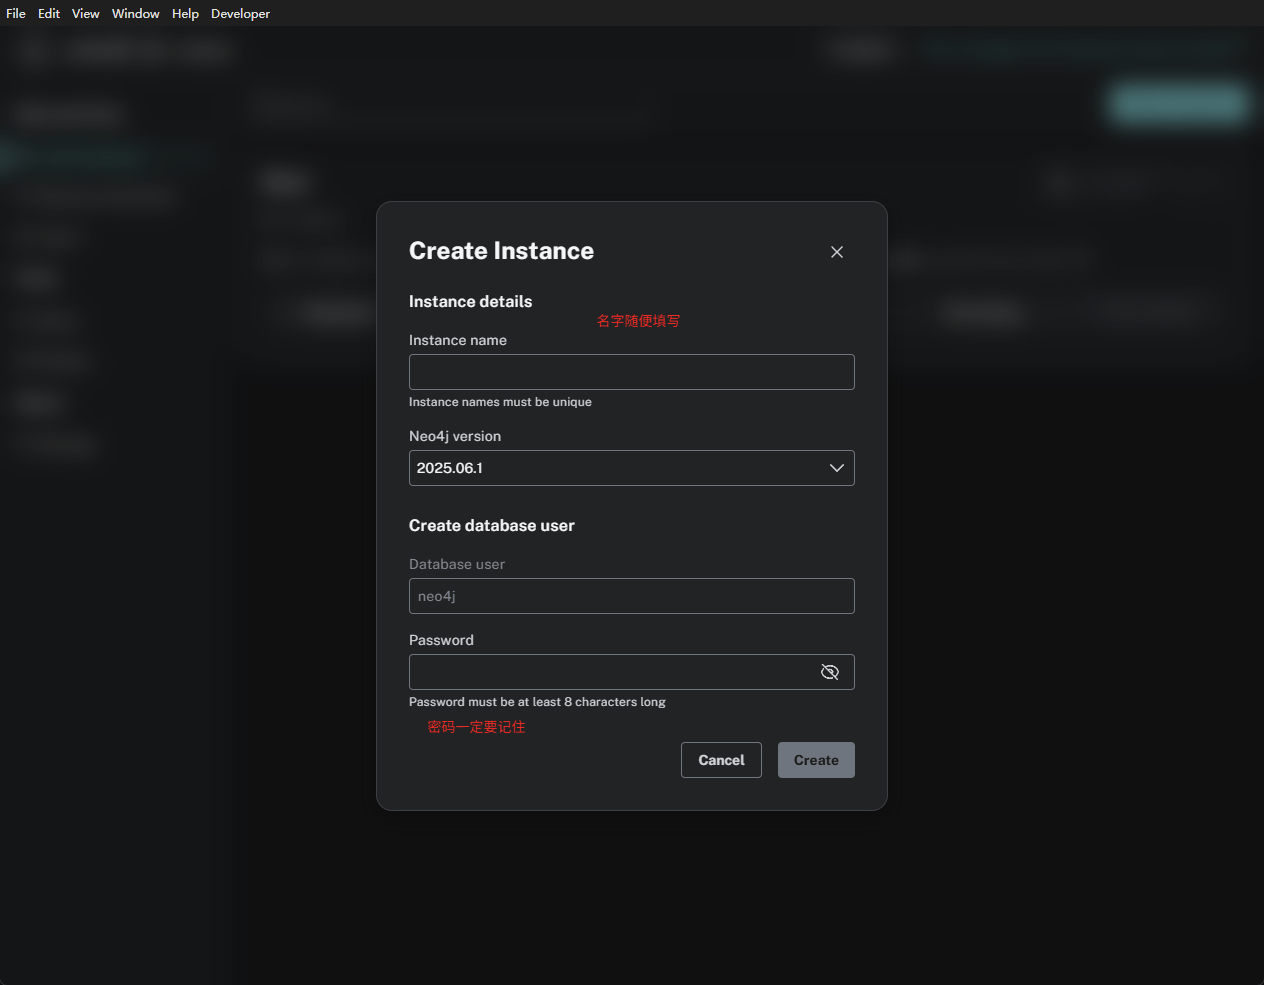1264x985 pixels.
Task: Click the "Instance names must be unique" hint
Action: pyautogui.click(x=500, y=402)
